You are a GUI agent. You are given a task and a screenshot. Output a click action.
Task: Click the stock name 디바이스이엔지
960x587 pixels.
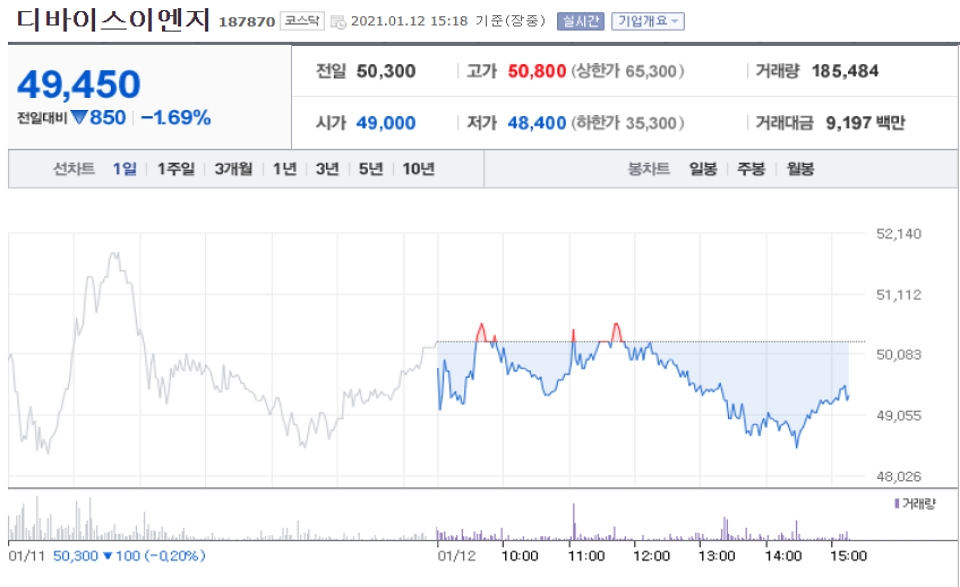click(x=113, y=20)
